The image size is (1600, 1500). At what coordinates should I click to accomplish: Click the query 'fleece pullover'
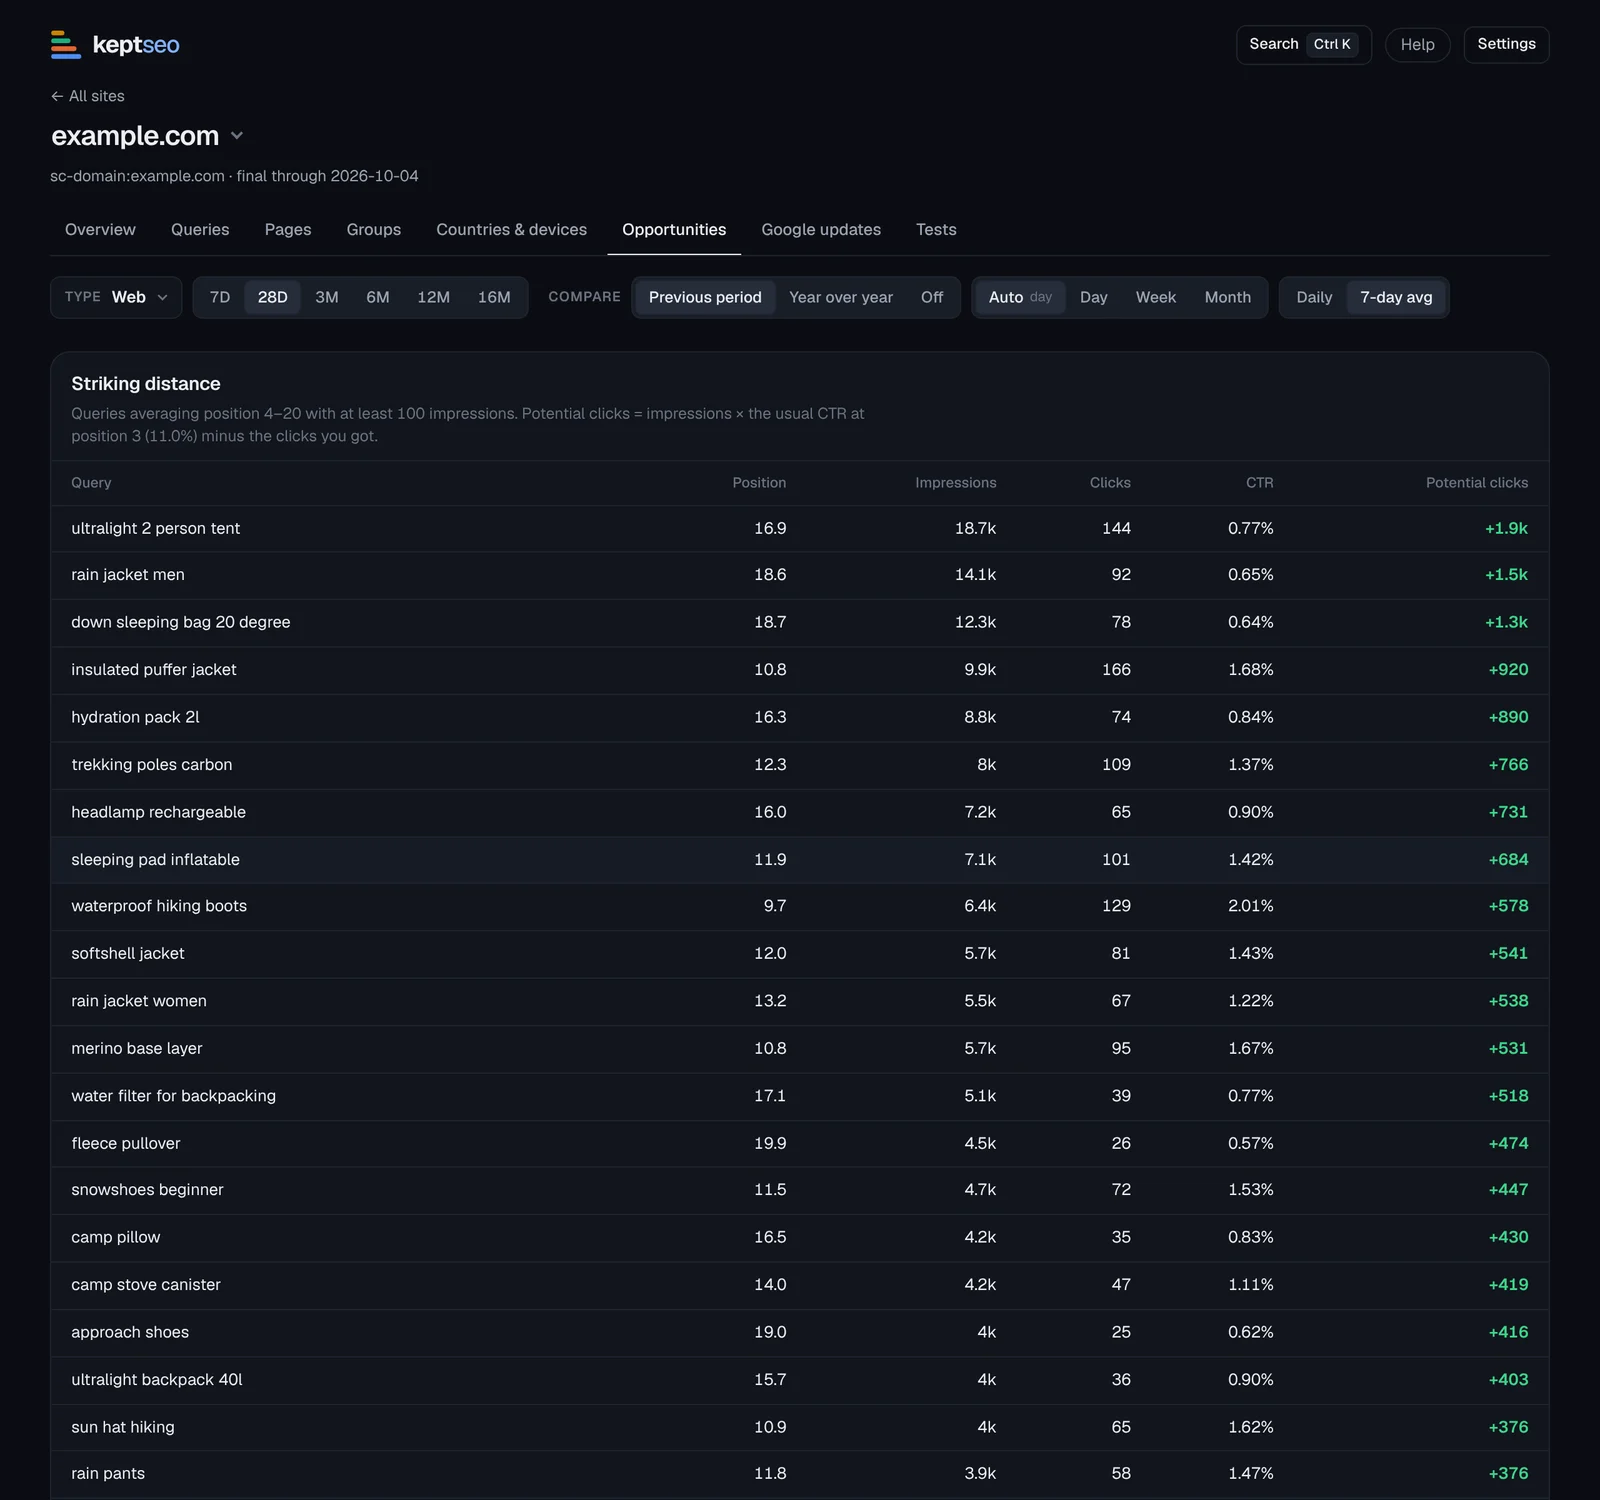pos(126,1144)
